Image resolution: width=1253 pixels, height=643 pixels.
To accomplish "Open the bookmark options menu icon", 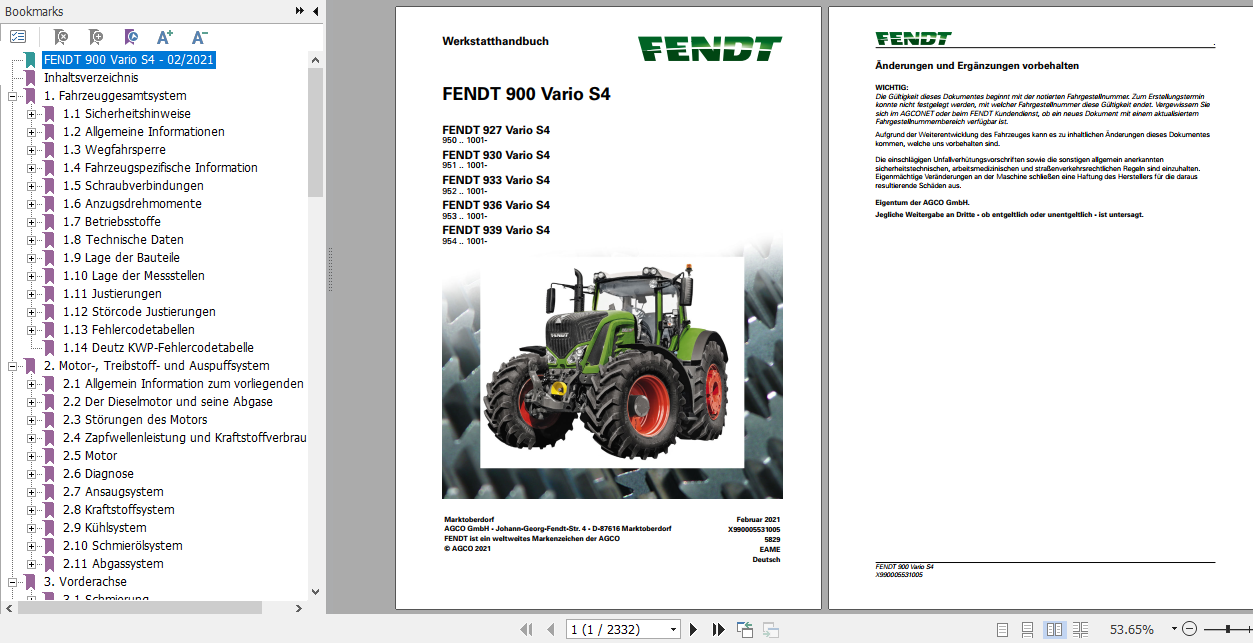I will point(18,37).
